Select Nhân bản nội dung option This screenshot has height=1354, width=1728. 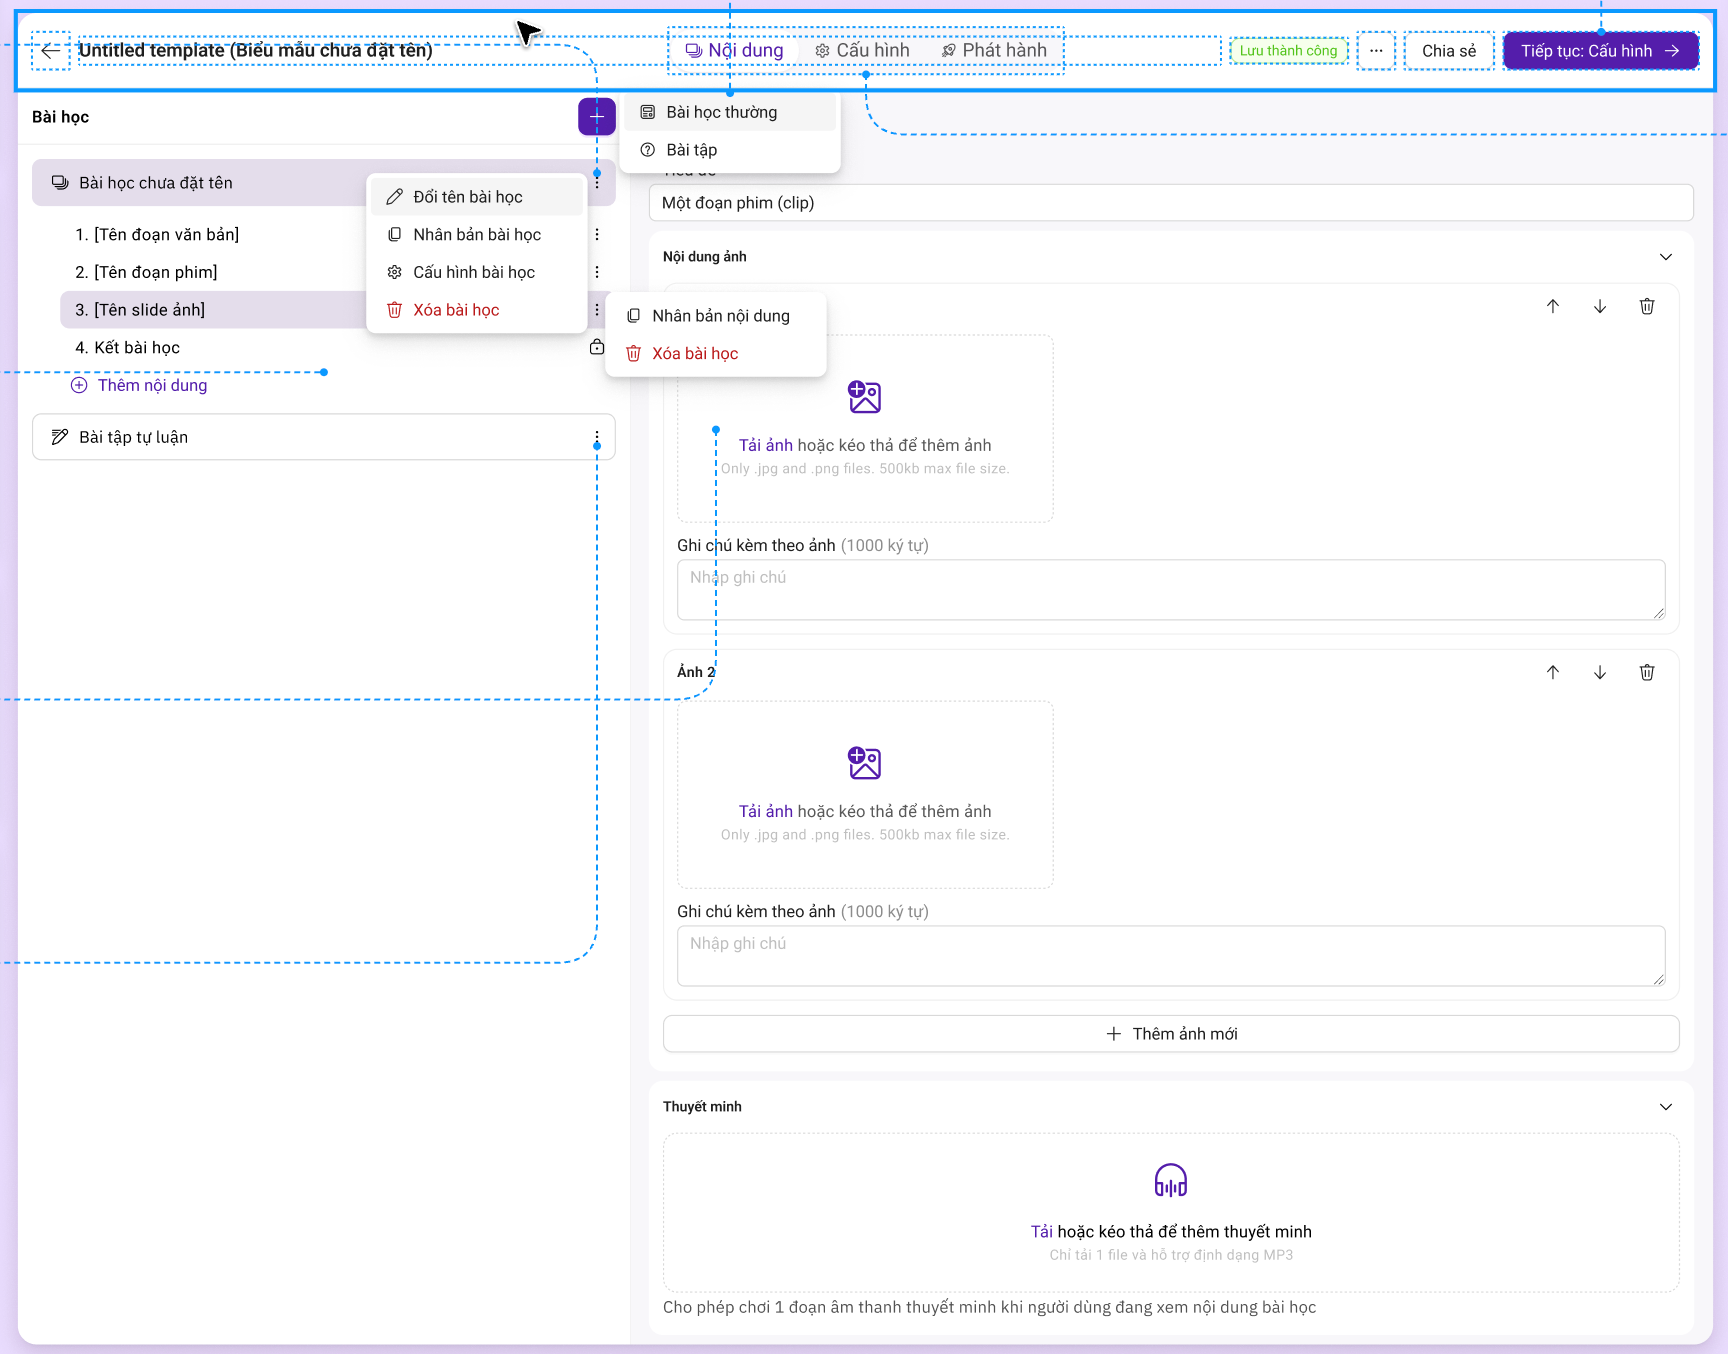(716, 316)
